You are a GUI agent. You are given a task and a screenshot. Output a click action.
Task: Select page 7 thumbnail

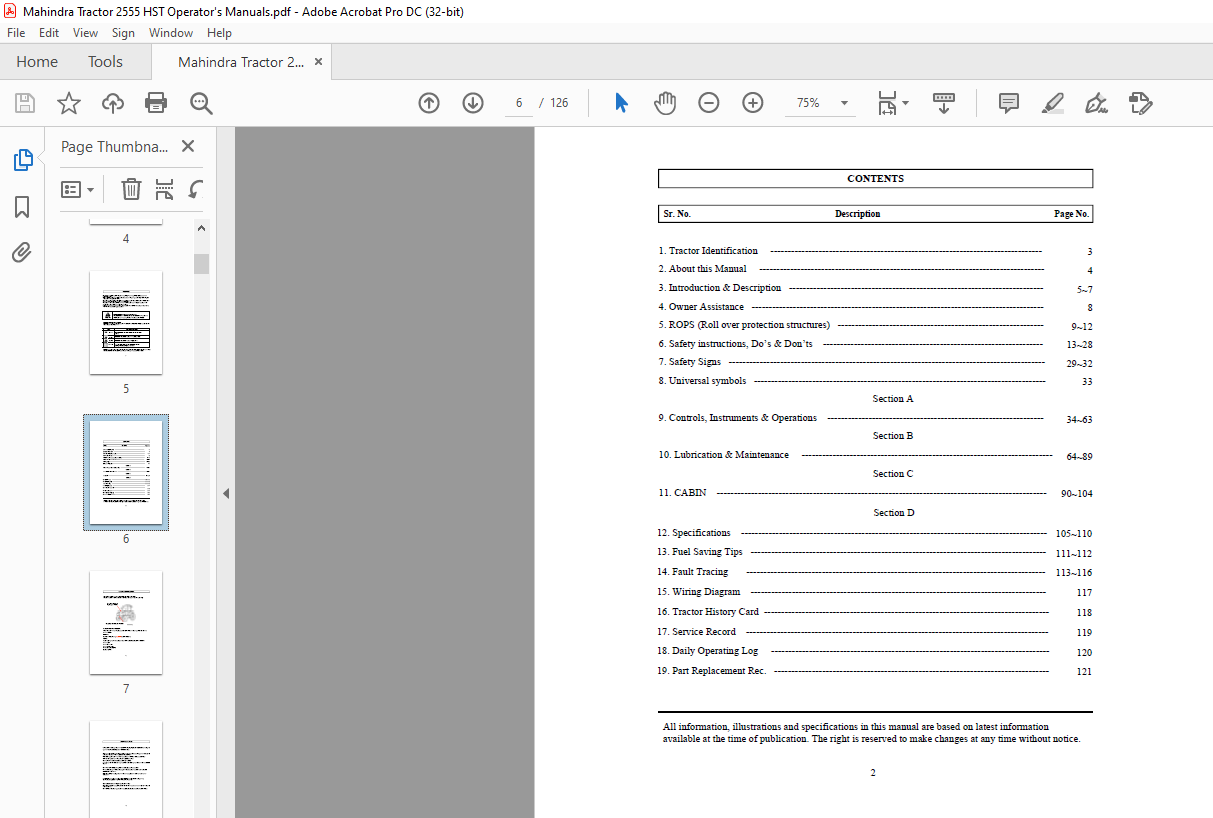(126, 623)
